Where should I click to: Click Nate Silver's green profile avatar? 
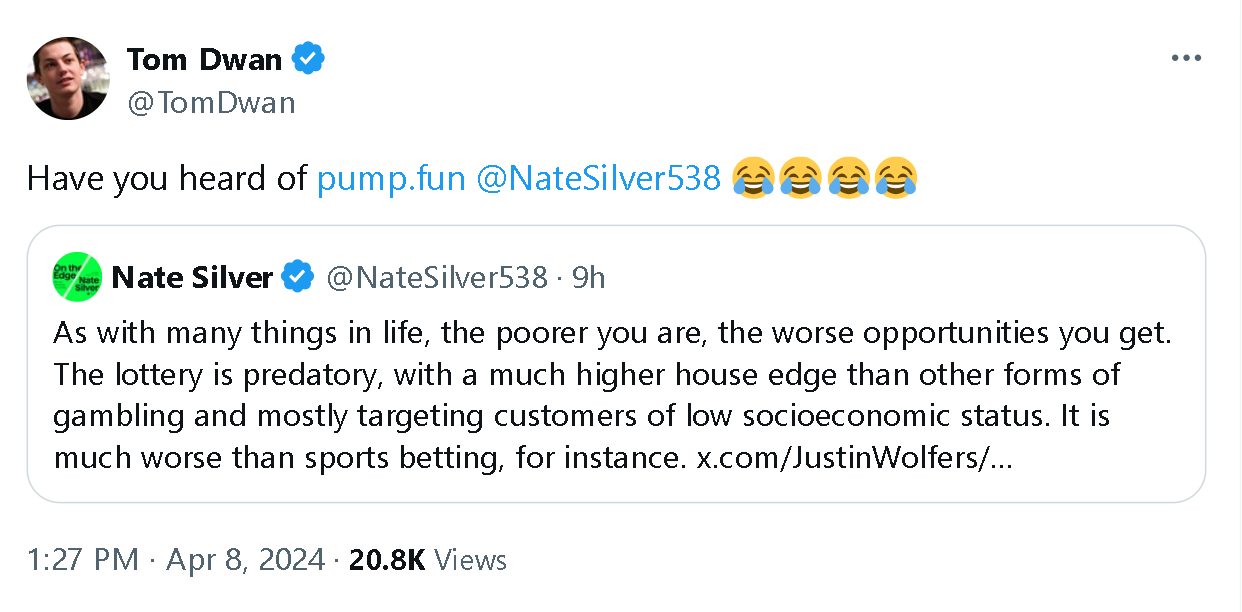tap(78, 277)
